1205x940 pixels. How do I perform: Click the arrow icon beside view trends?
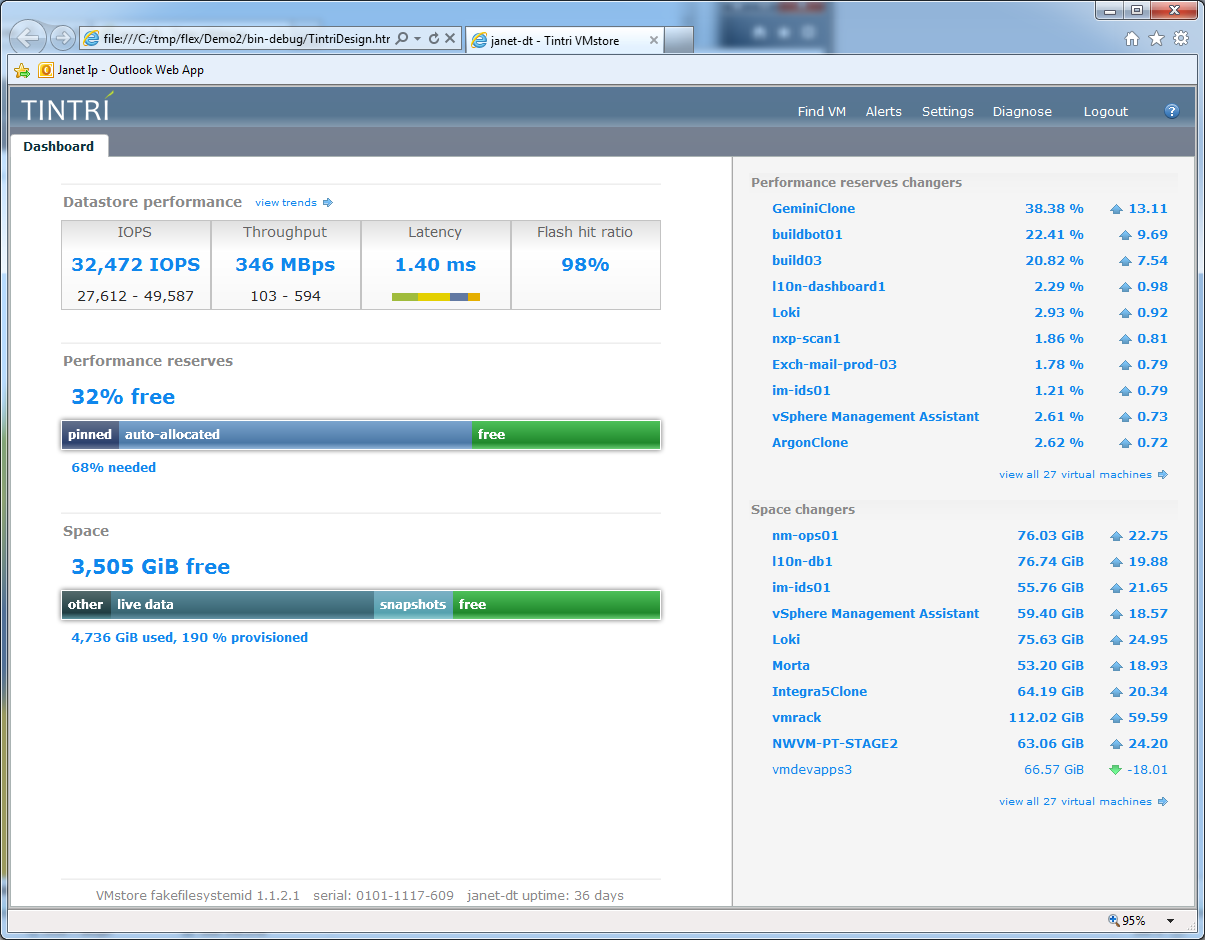tap(327, 202)
